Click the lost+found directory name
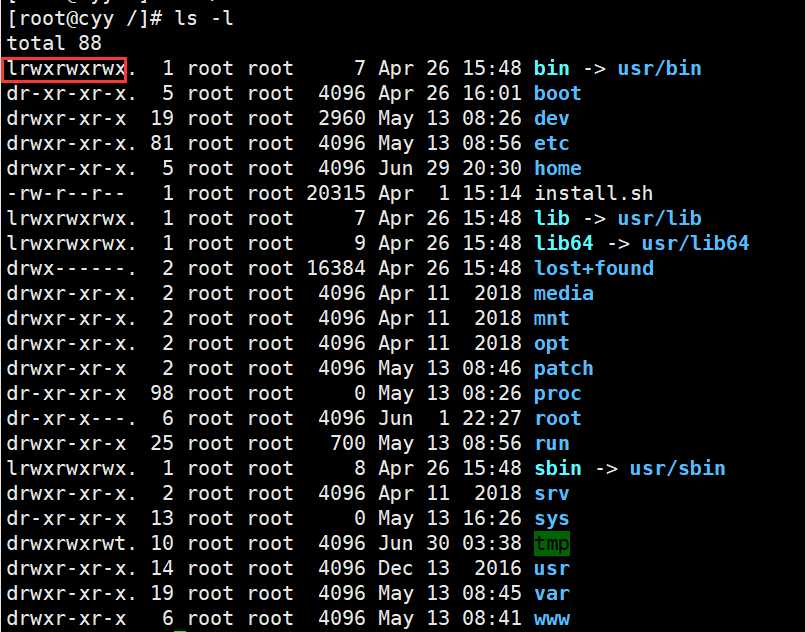Viewport: 805px width, 632px height. click(x=593, y=269)
